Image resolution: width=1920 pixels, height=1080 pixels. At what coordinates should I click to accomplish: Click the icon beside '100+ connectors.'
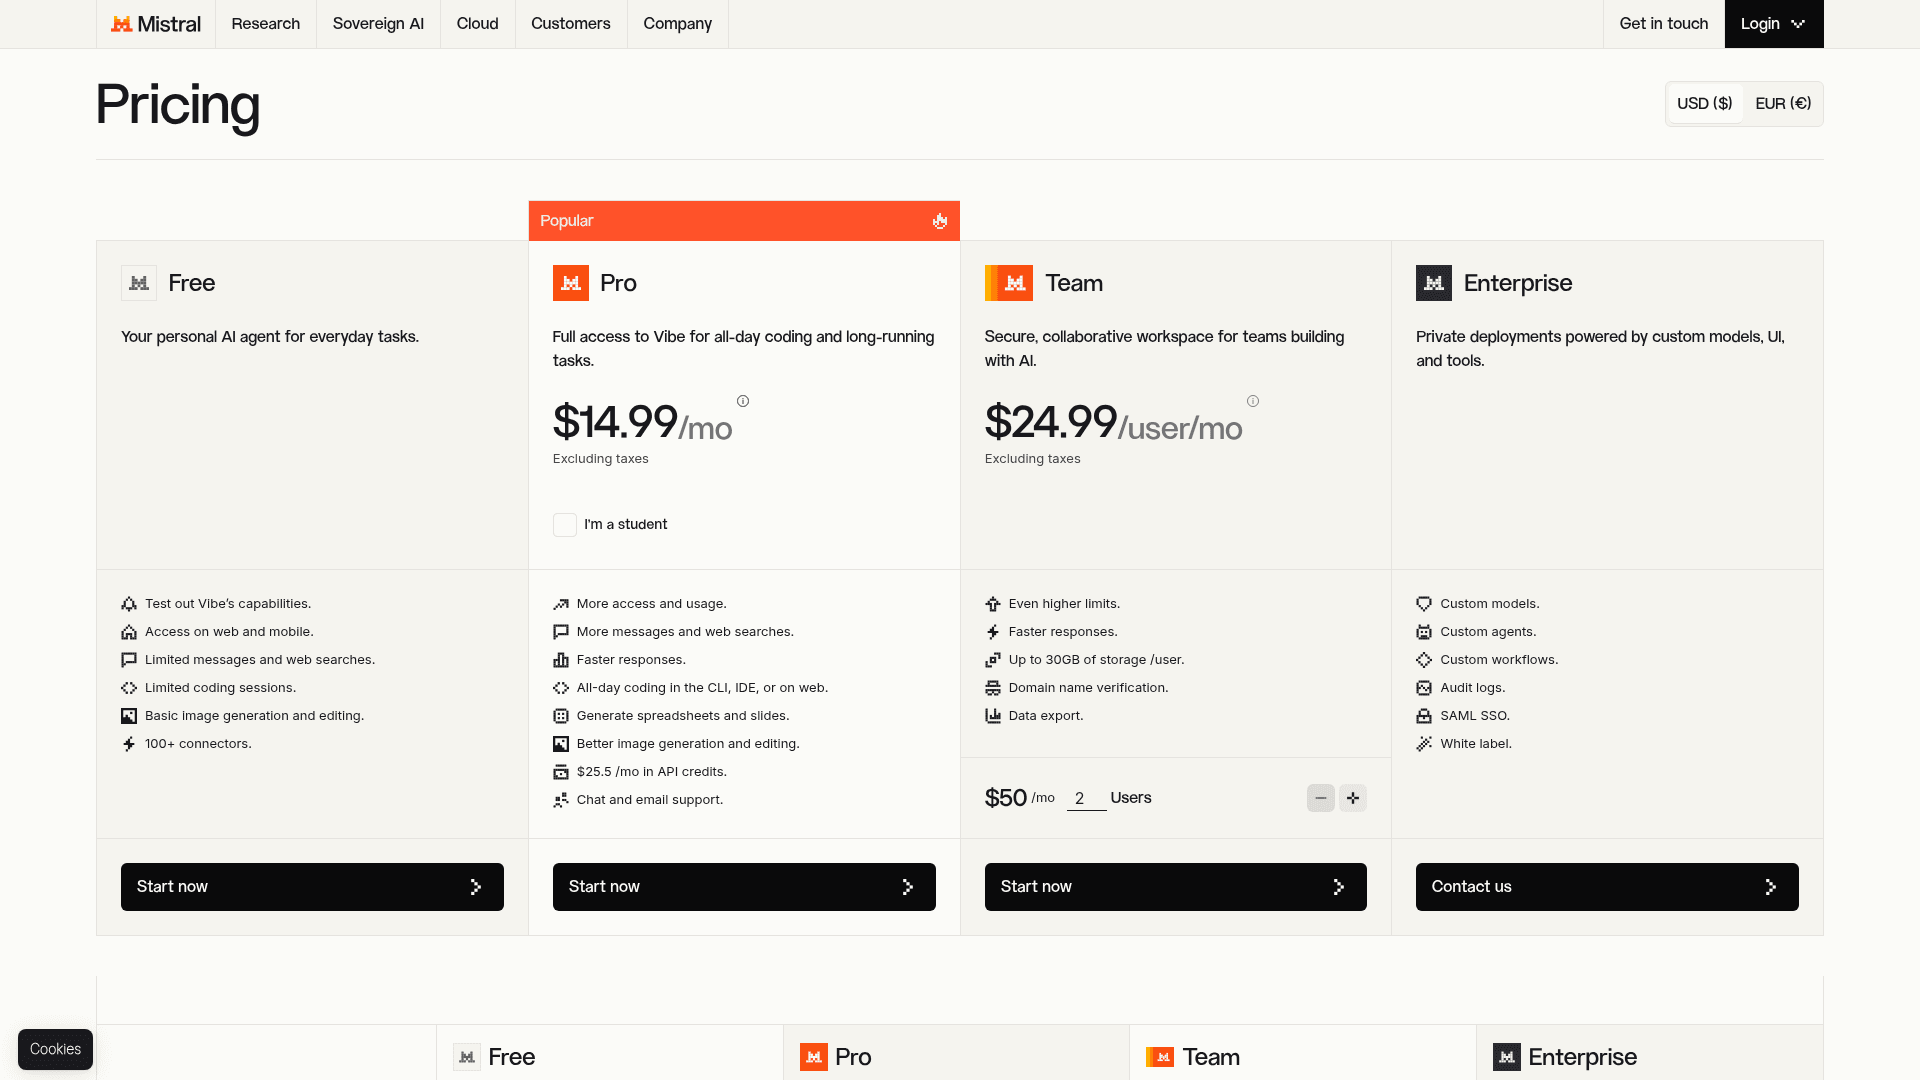129,744
